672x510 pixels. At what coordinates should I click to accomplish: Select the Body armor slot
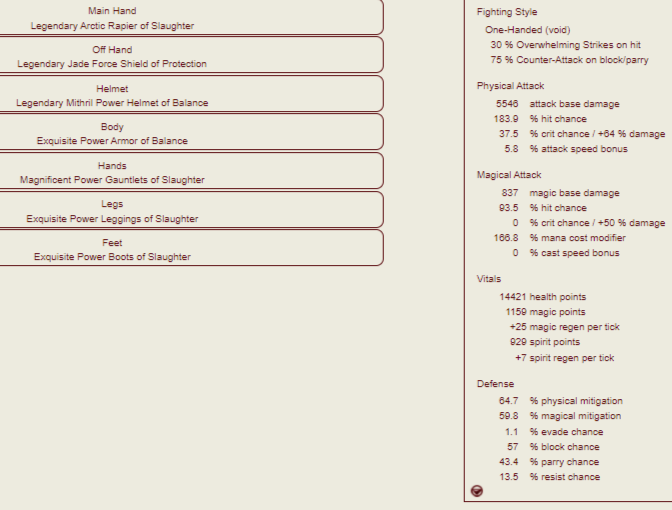click(x=112, y=133)
